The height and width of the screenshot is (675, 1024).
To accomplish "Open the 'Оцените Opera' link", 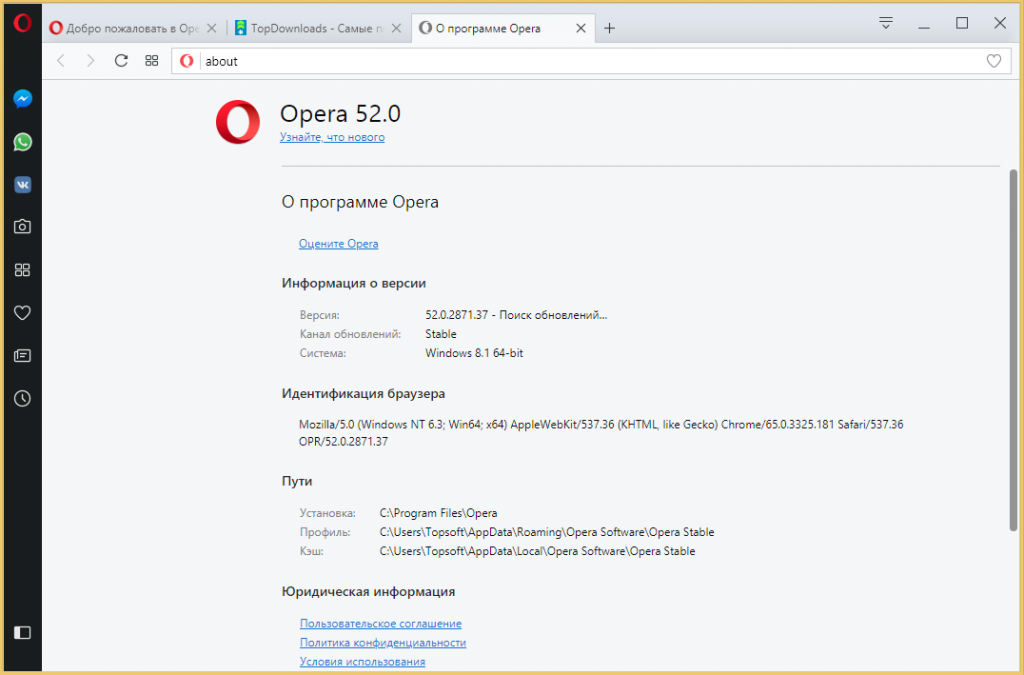I will pos(338,243).
